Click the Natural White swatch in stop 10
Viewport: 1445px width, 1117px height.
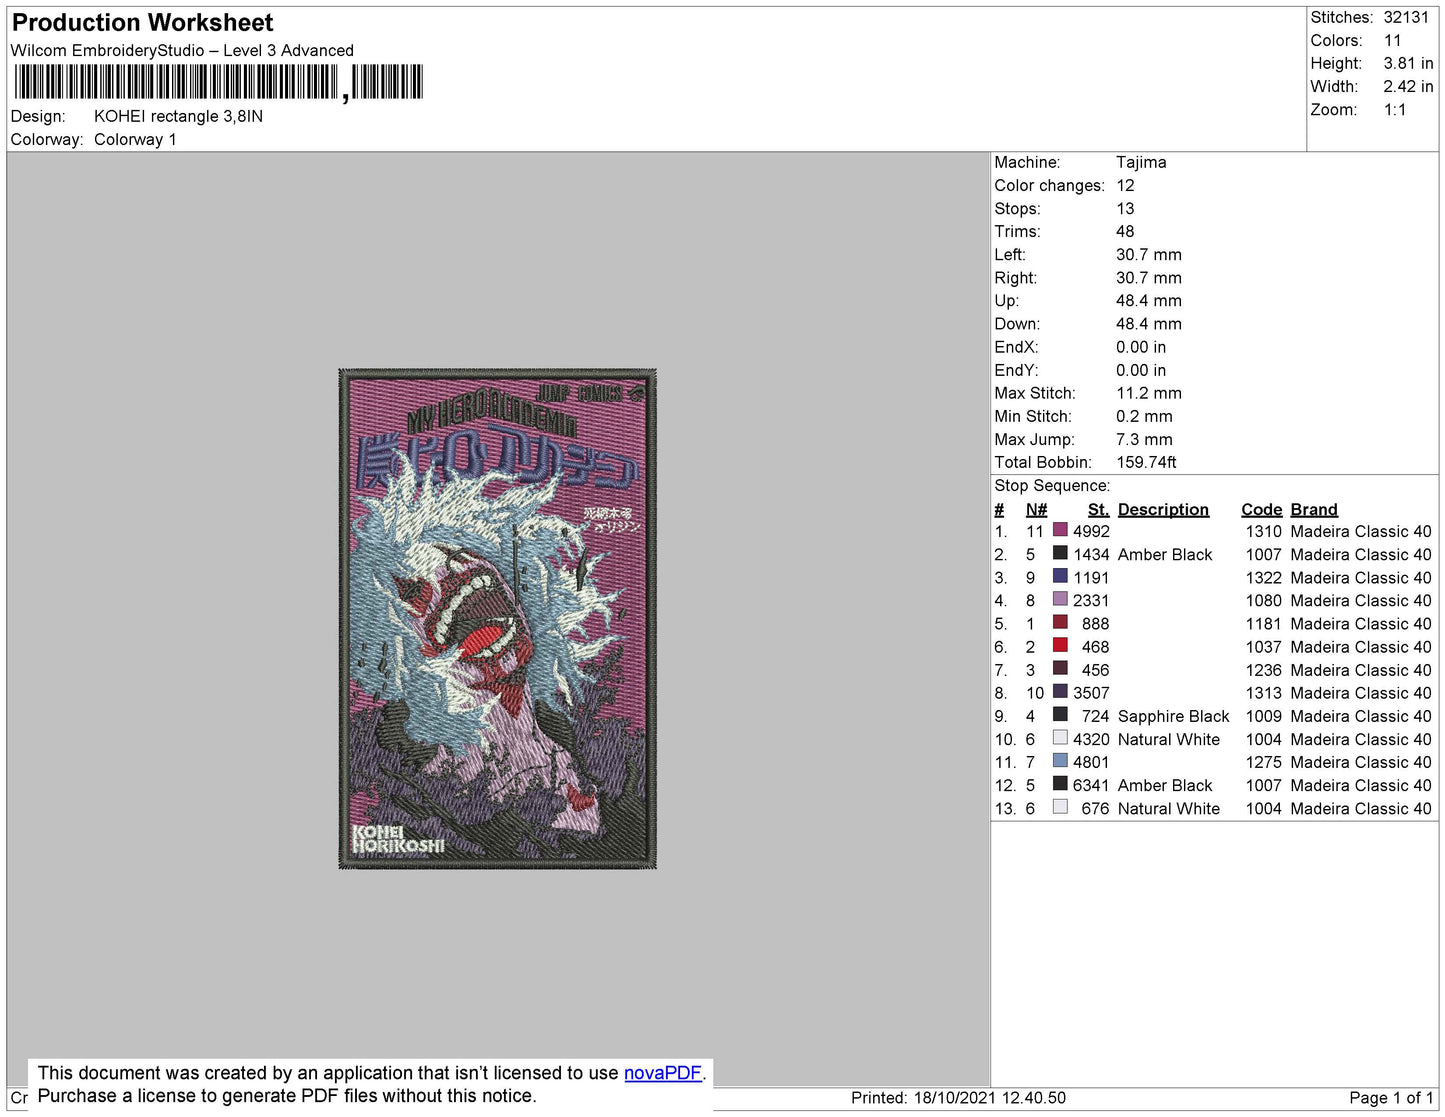[1060, 738]
